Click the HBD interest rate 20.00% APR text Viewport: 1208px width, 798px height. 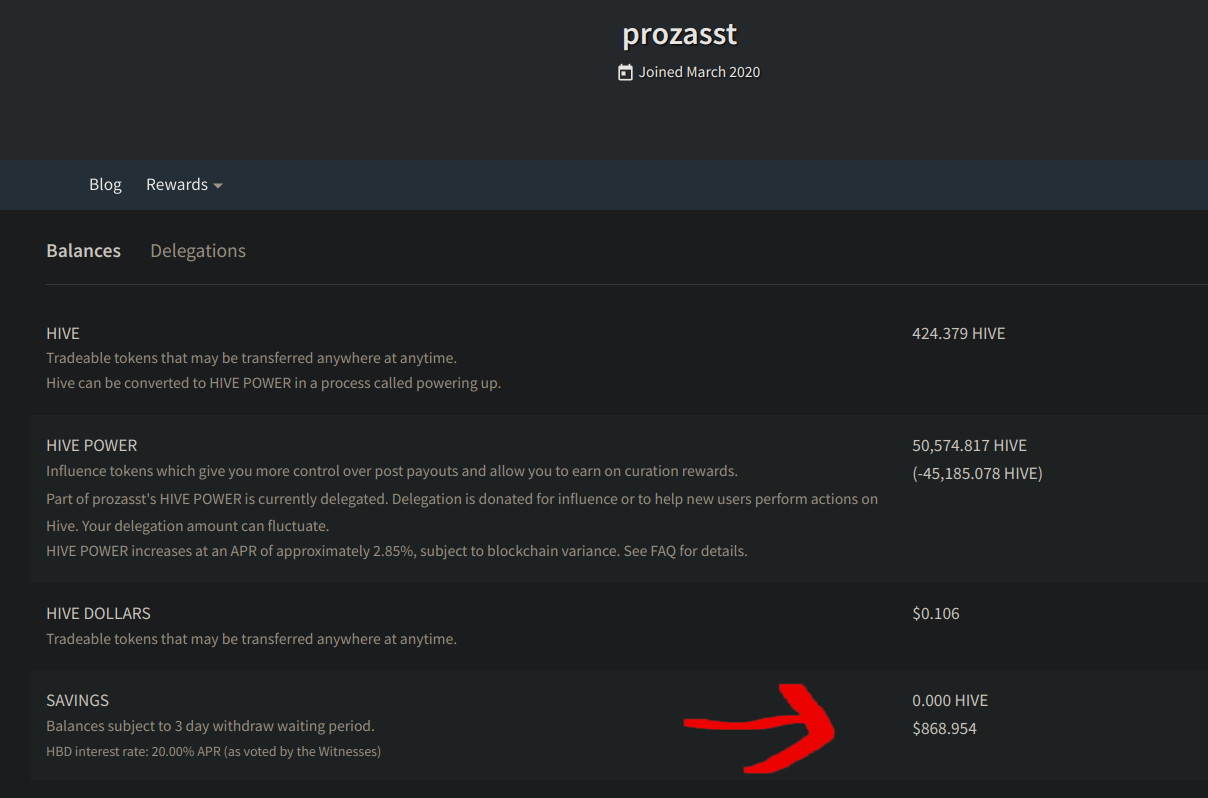213,751
